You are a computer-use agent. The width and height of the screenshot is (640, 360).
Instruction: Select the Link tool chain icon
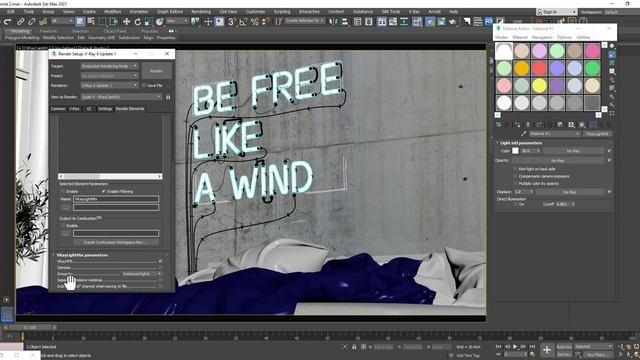20,21
